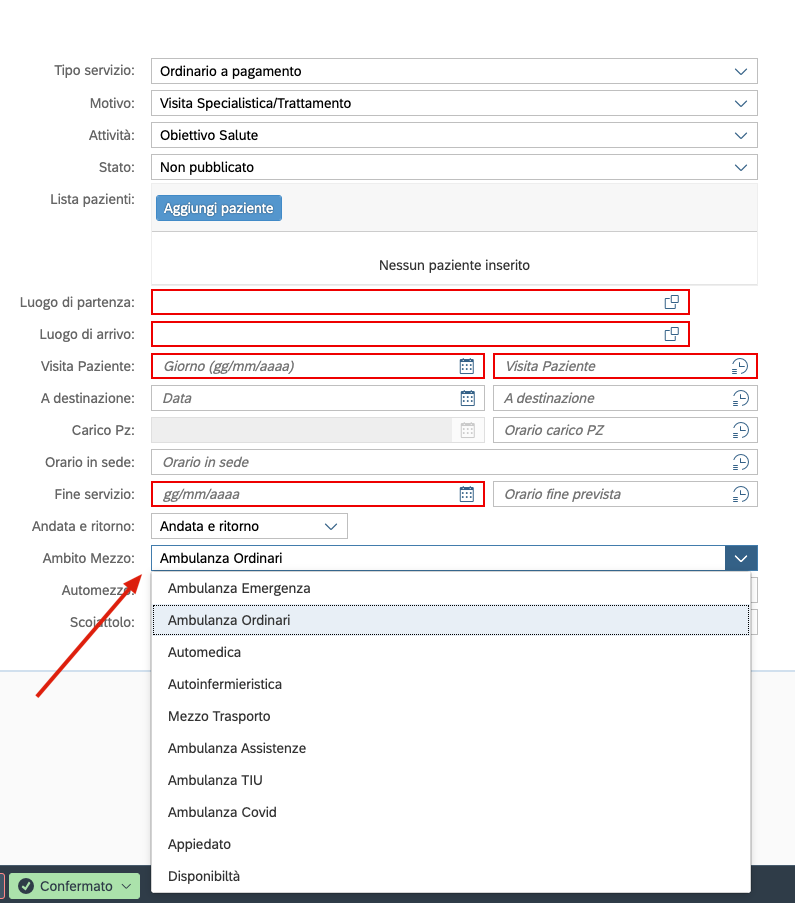Screen dimensions: 795x903
Task: Open time picker for Visita Paziente
Action: pos(740,366)
